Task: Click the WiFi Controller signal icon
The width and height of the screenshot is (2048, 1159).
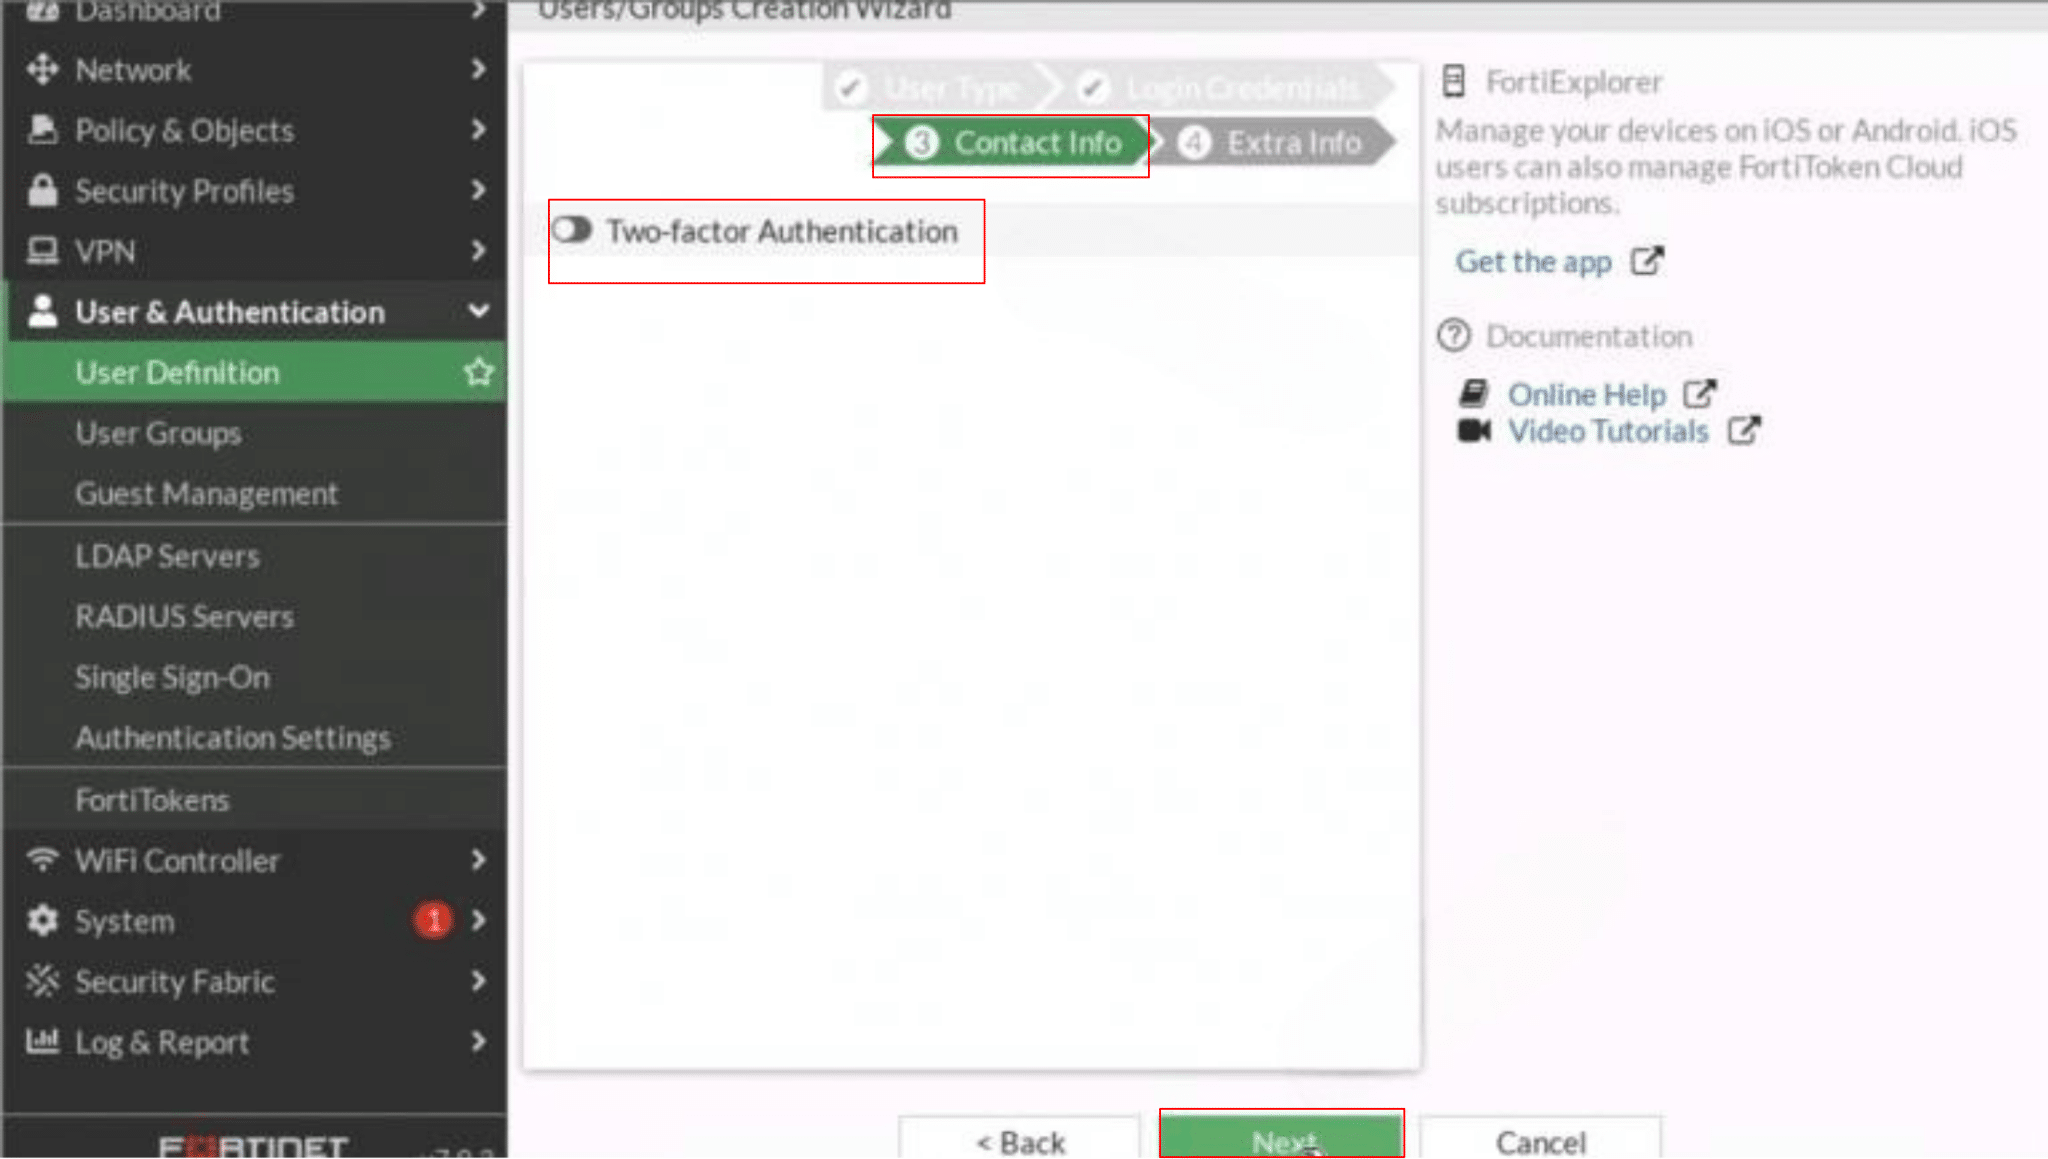Action: [42, 860]
